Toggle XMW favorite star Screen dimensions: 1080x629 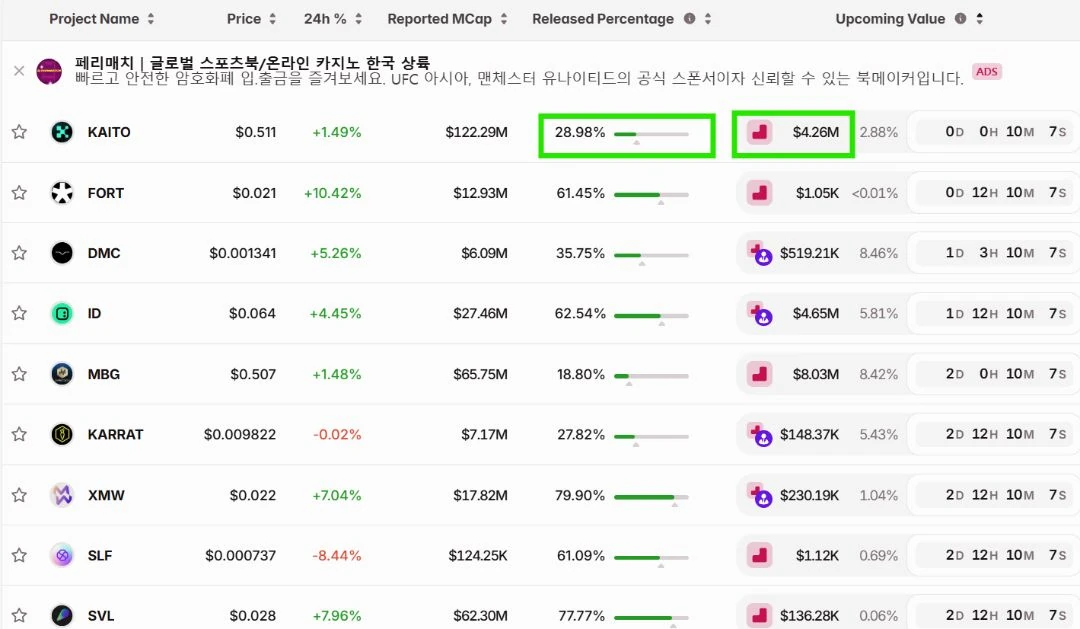pos(19,495)
